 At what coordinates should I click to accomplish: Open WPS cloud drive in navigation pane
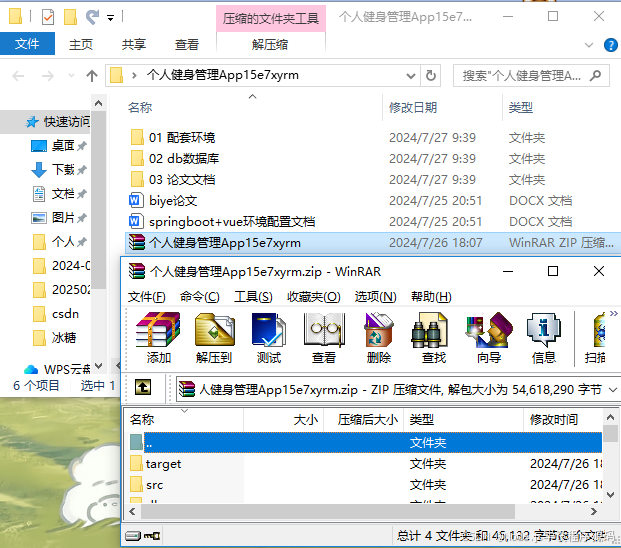click(x=57, y=369)
